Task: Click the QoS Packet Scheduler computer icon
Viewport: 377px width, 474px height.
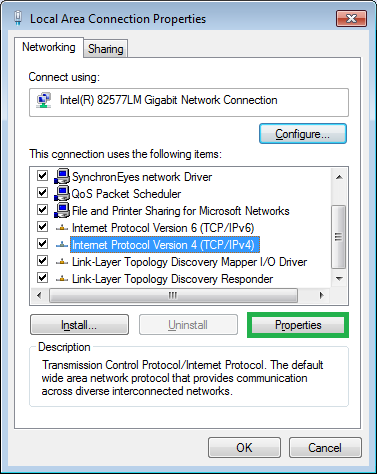Action: 62,193
